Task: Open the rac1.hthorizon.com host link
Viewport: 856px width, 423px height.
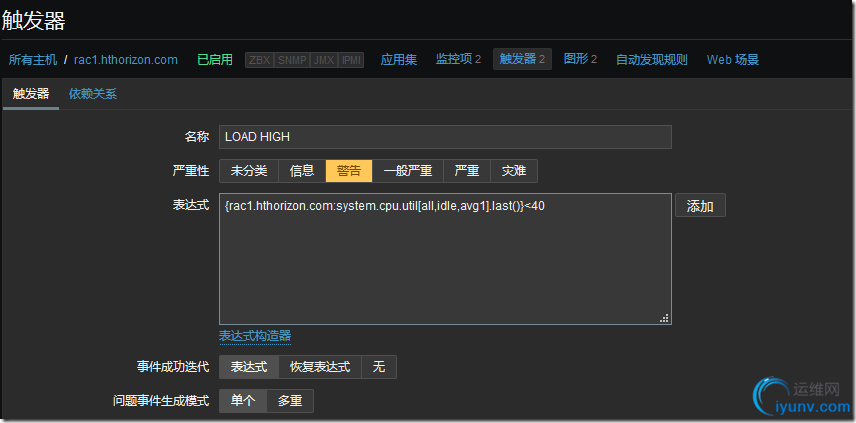Action: pyautogui.click(x=126, y=60)
